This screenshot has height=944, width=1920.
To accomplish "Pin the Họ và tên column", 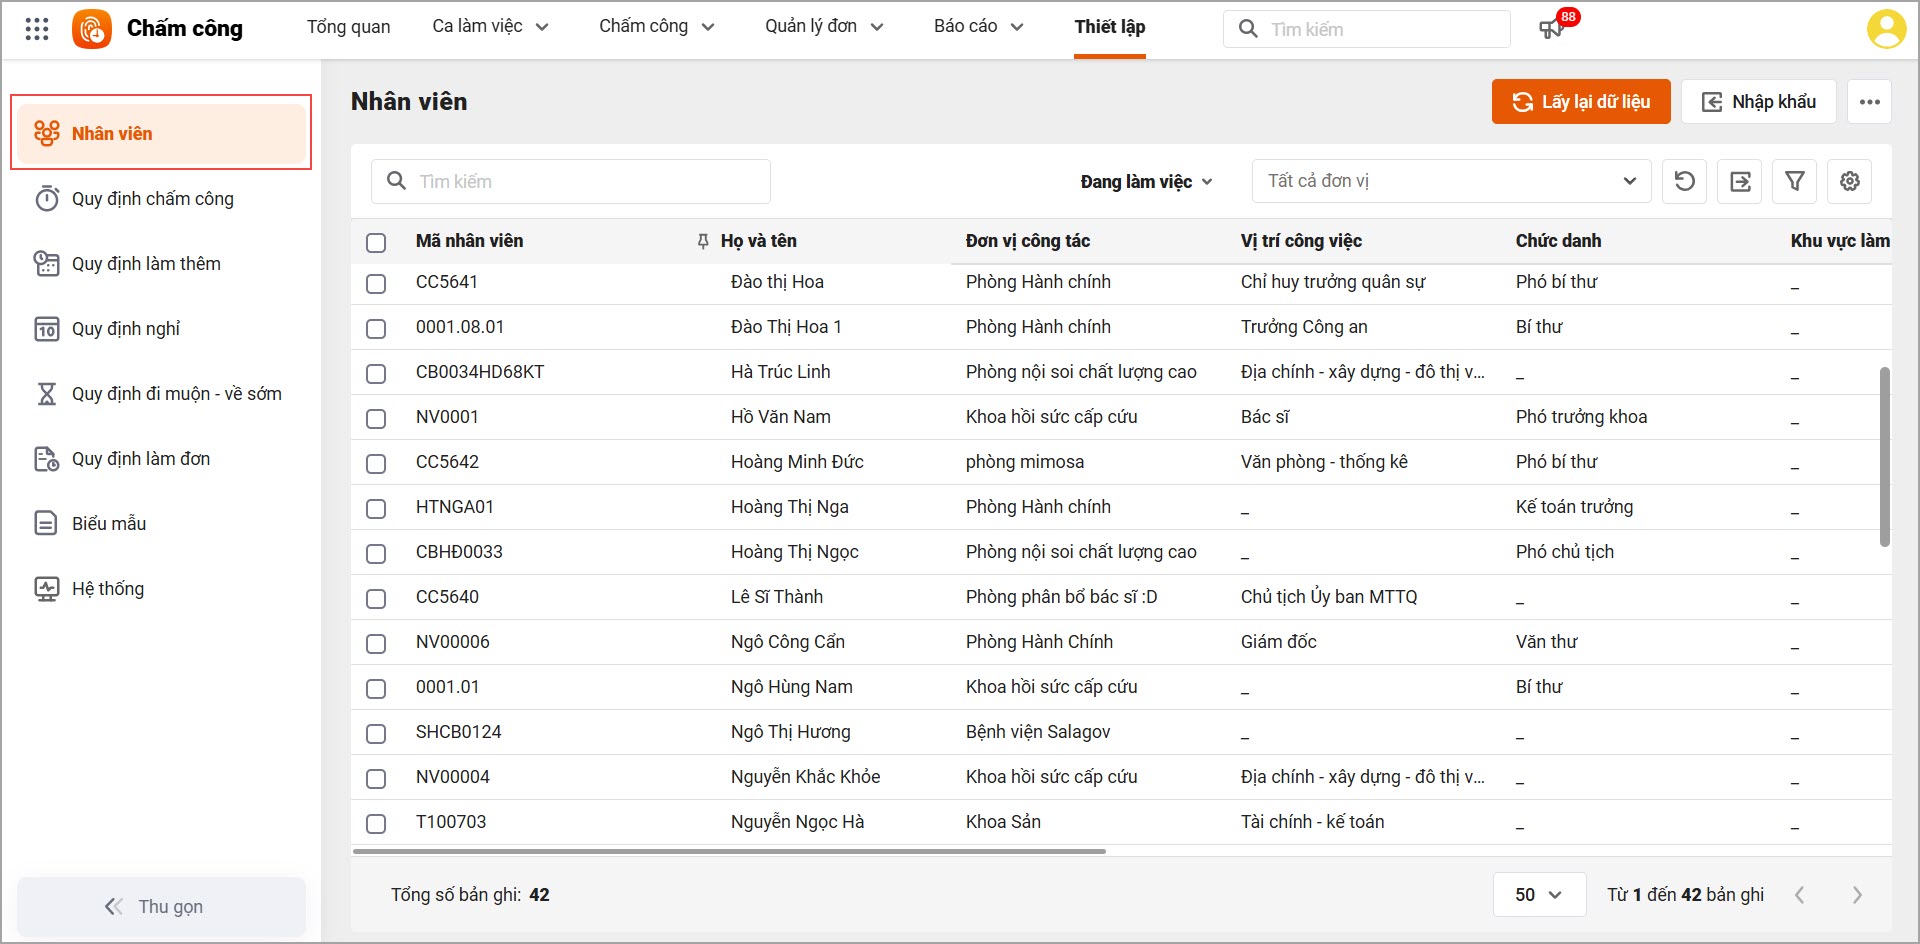I will 703,241.
